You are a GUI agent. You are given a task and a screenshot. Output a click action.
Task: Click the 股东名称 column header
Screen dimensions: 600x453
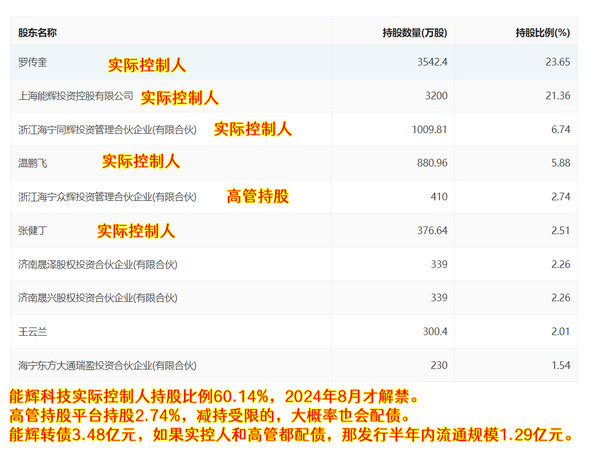[x=37, y=33]
